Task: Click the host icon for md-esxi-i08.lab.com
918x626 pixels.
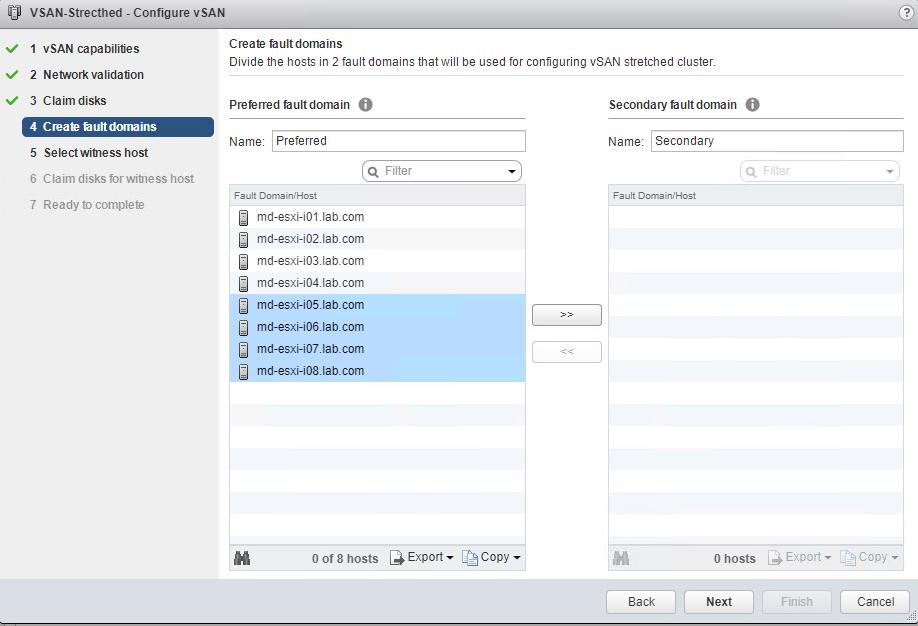Action: point(244,372)
